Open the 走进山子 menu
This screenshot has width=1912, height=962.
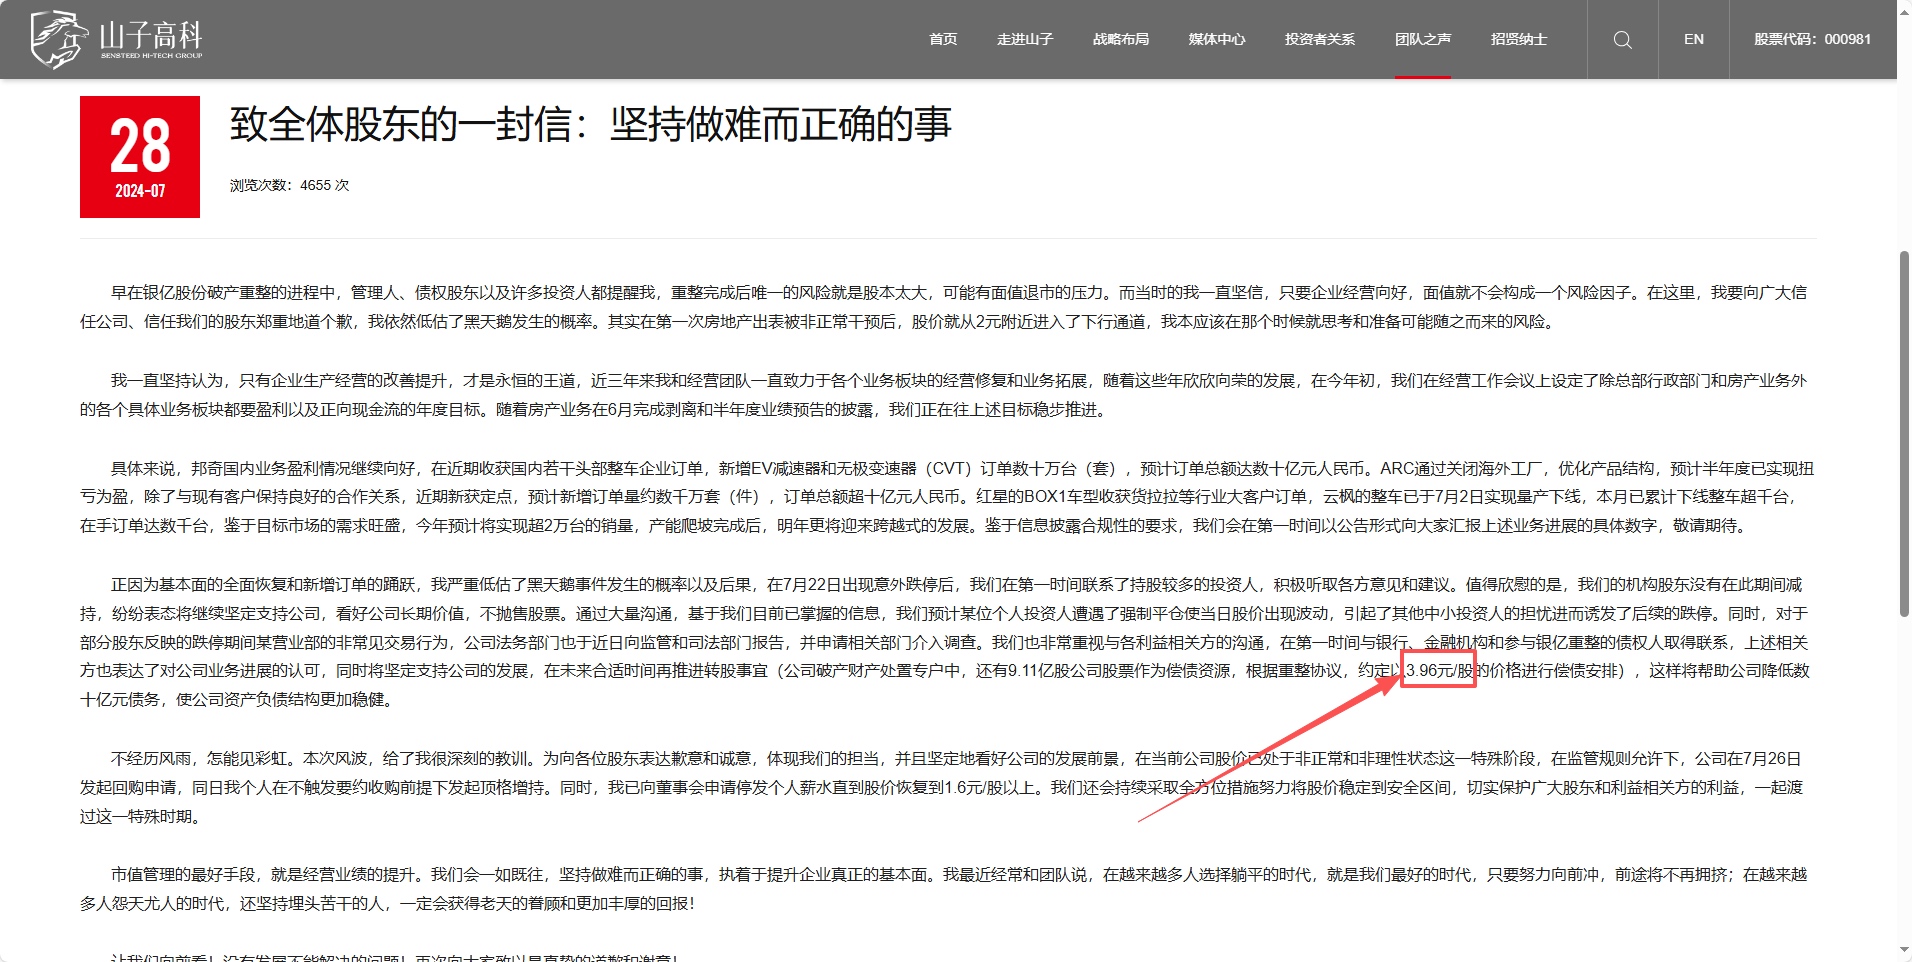pyautogui.click(x=1025, y=39)
